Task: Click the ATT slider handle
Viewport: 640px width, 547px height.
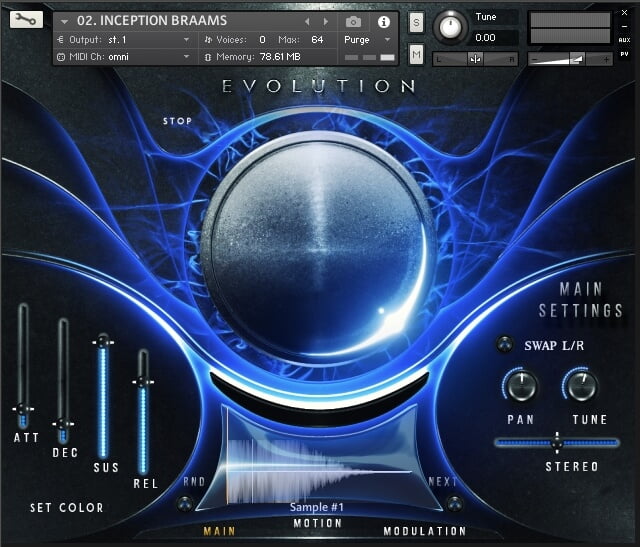Action: click(x=23, y=409)
